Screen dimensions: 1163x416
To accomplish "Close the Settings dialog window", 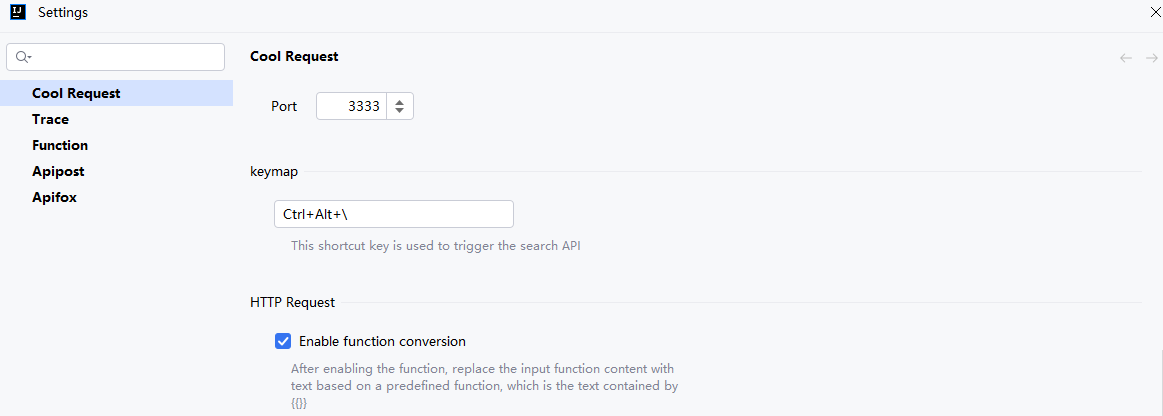I will pyautogui.click(x=1156, y=12).
